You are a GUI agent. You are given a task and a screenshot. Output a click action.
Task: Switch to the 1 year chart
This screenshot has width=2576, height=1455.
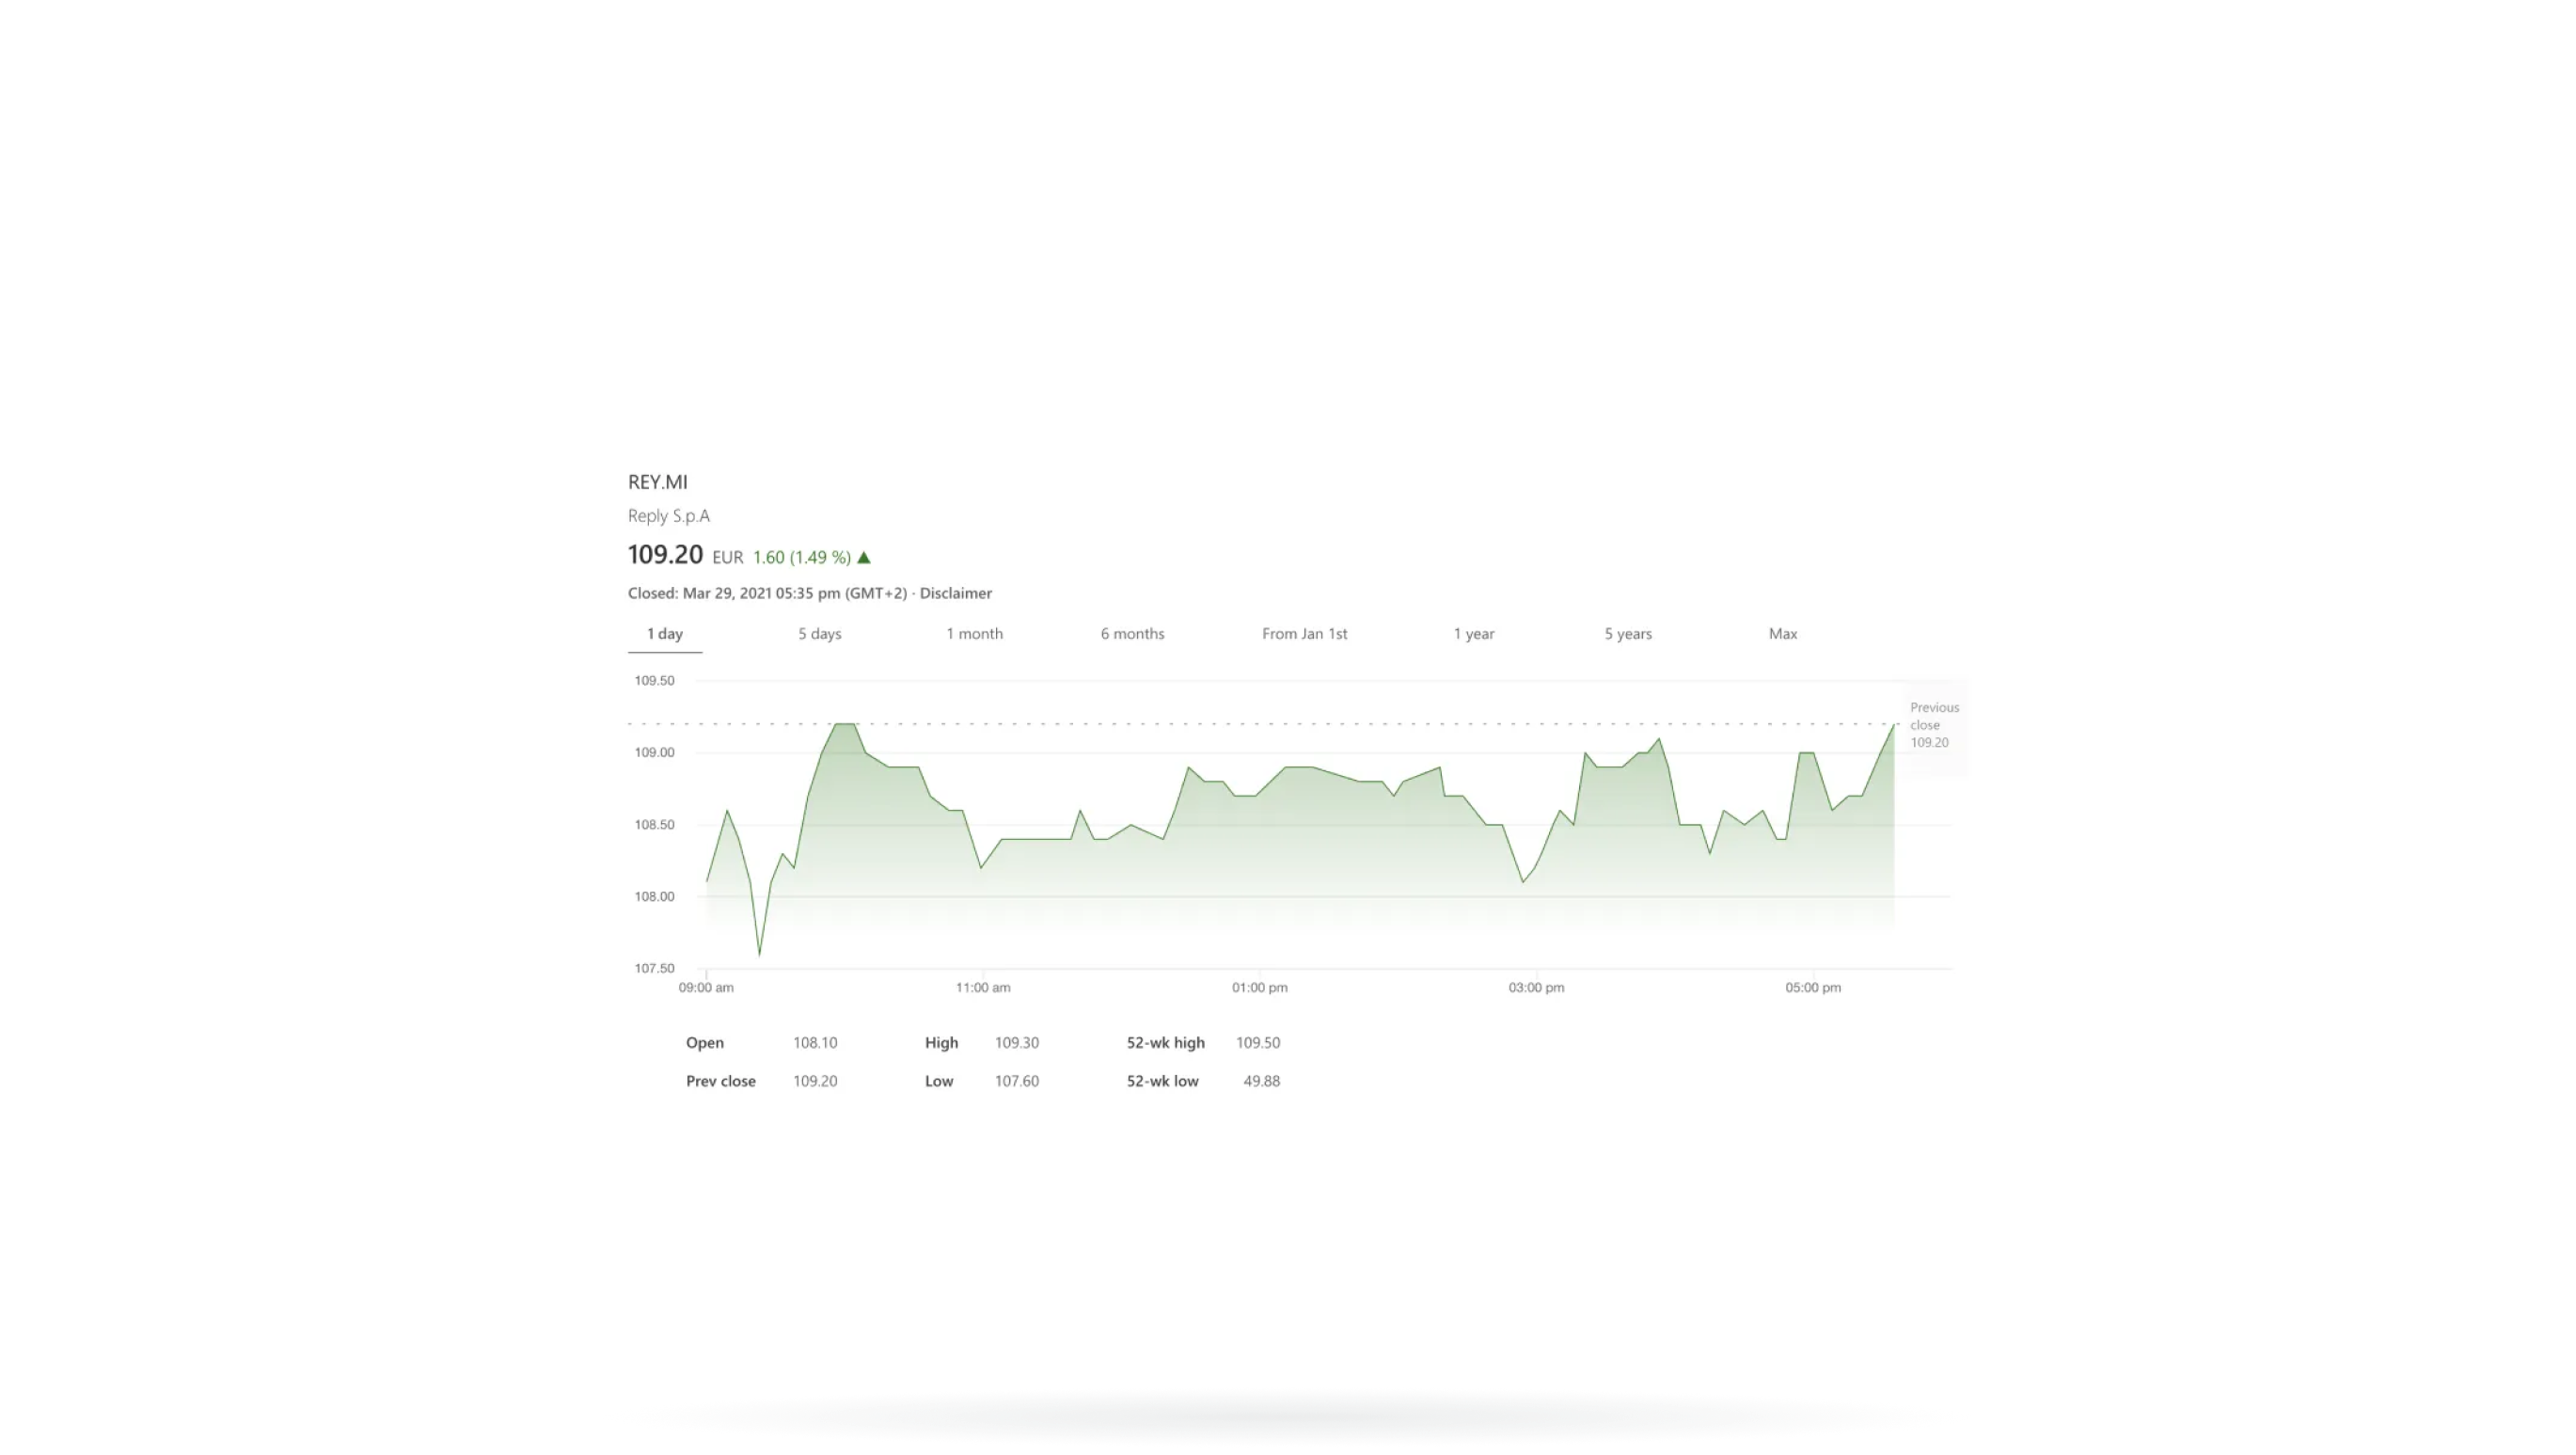(x=1473, y=633)
